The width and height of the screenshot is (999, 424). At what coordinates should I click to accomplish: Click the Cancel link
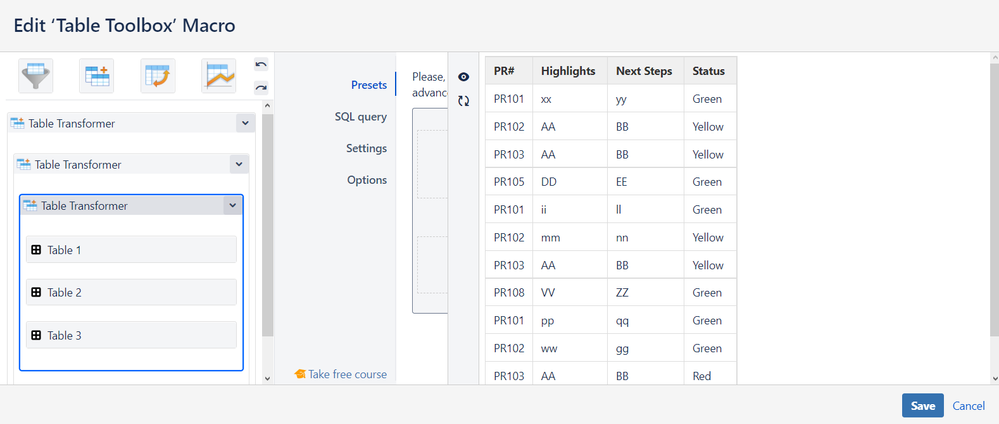tap(968, 406)
